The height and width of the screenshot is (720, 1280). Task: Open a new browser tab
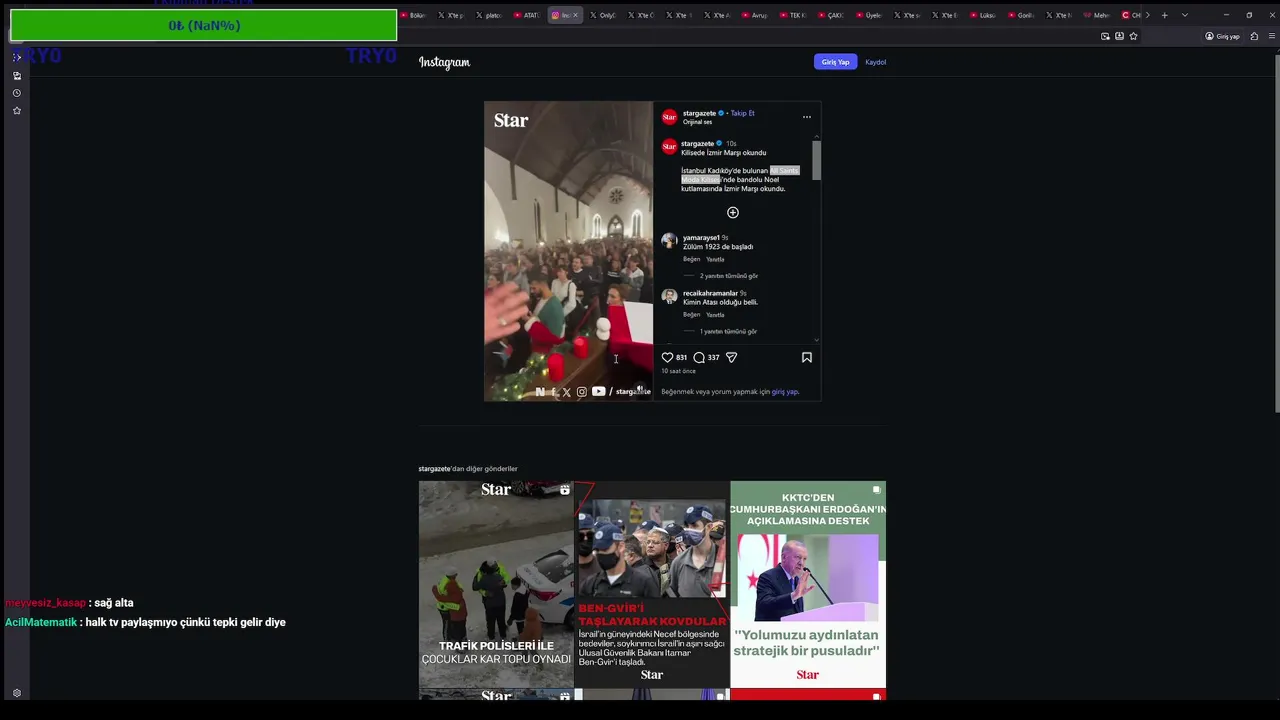1164,15
